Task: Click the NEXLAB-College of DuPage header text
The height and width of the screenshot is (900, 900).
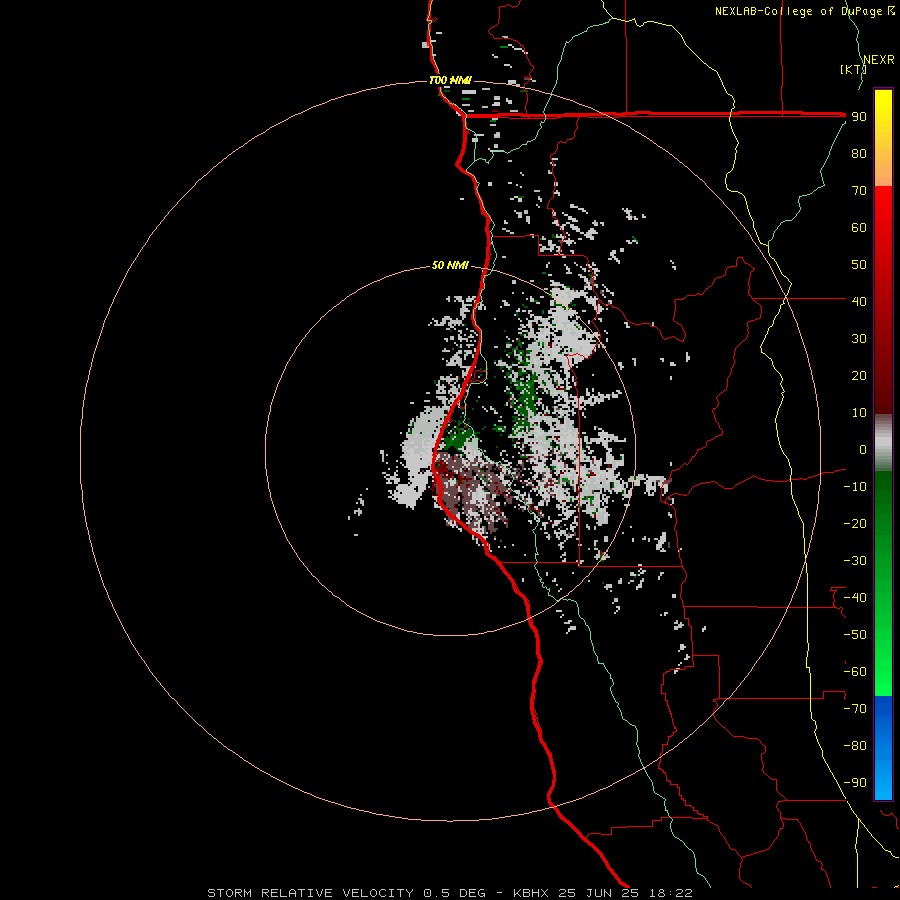Action: click(805, 11)
